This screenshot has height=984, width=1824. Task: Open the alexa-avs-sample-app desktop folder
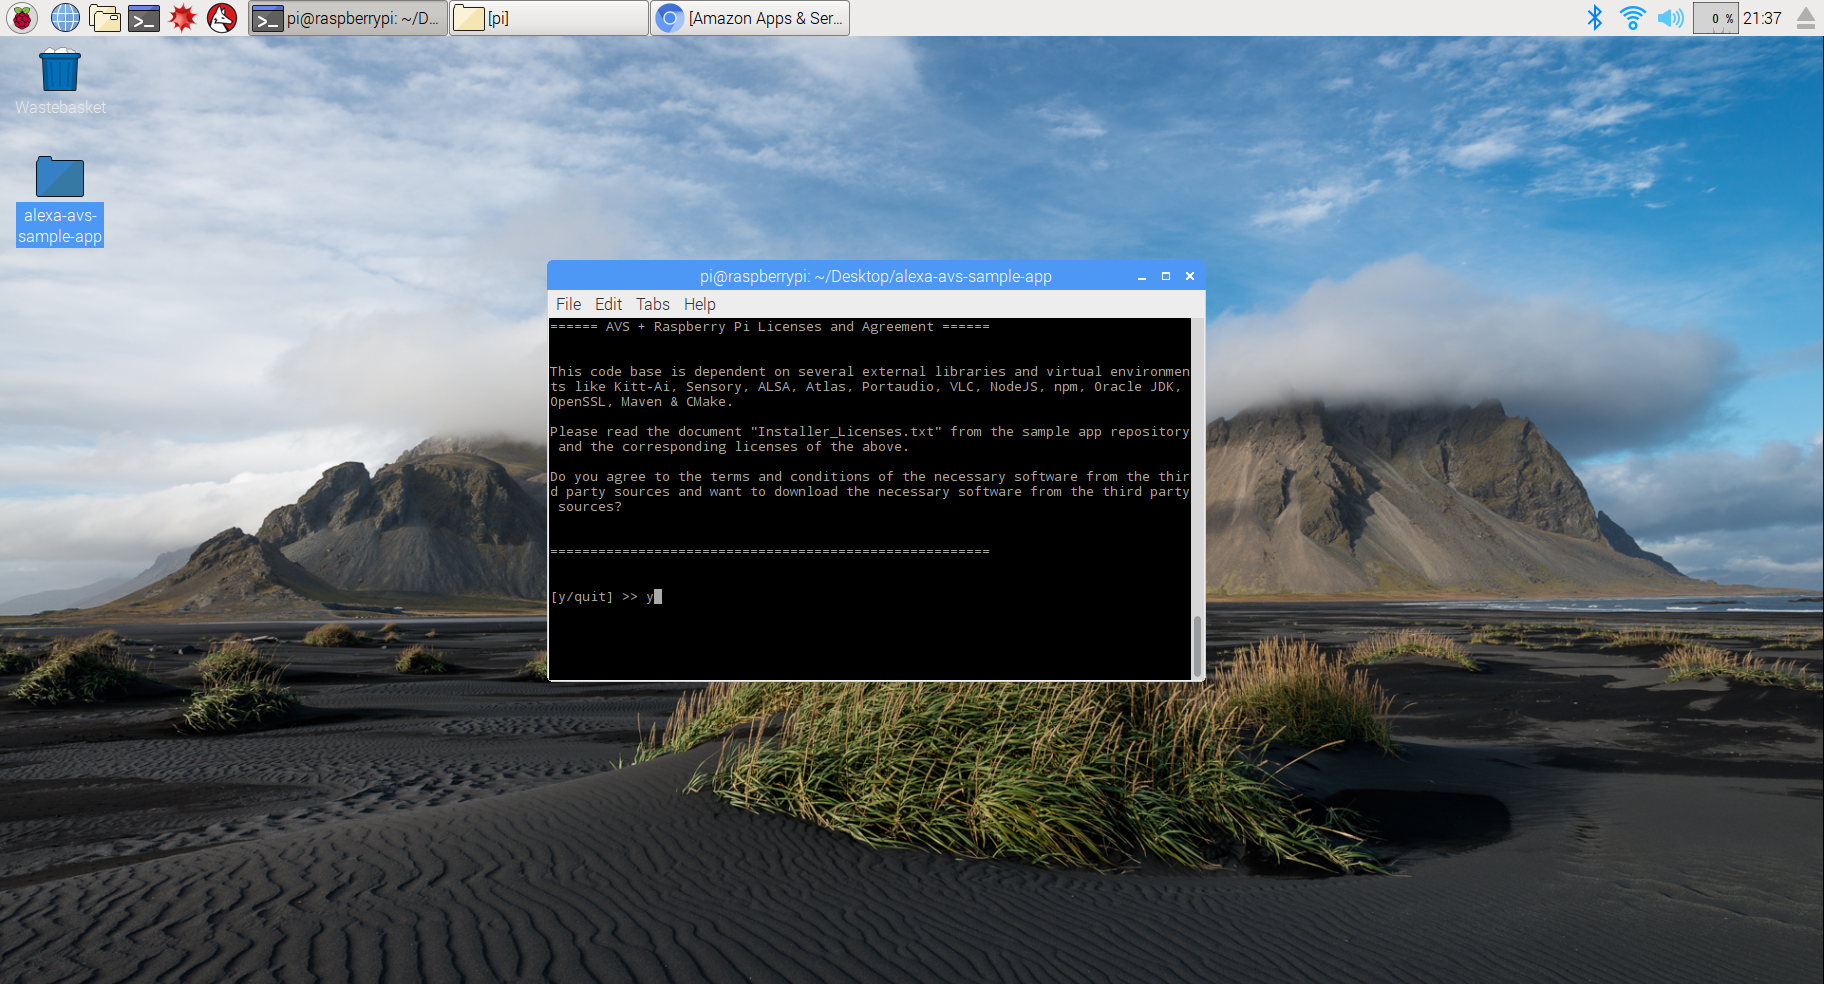[59, 177]
